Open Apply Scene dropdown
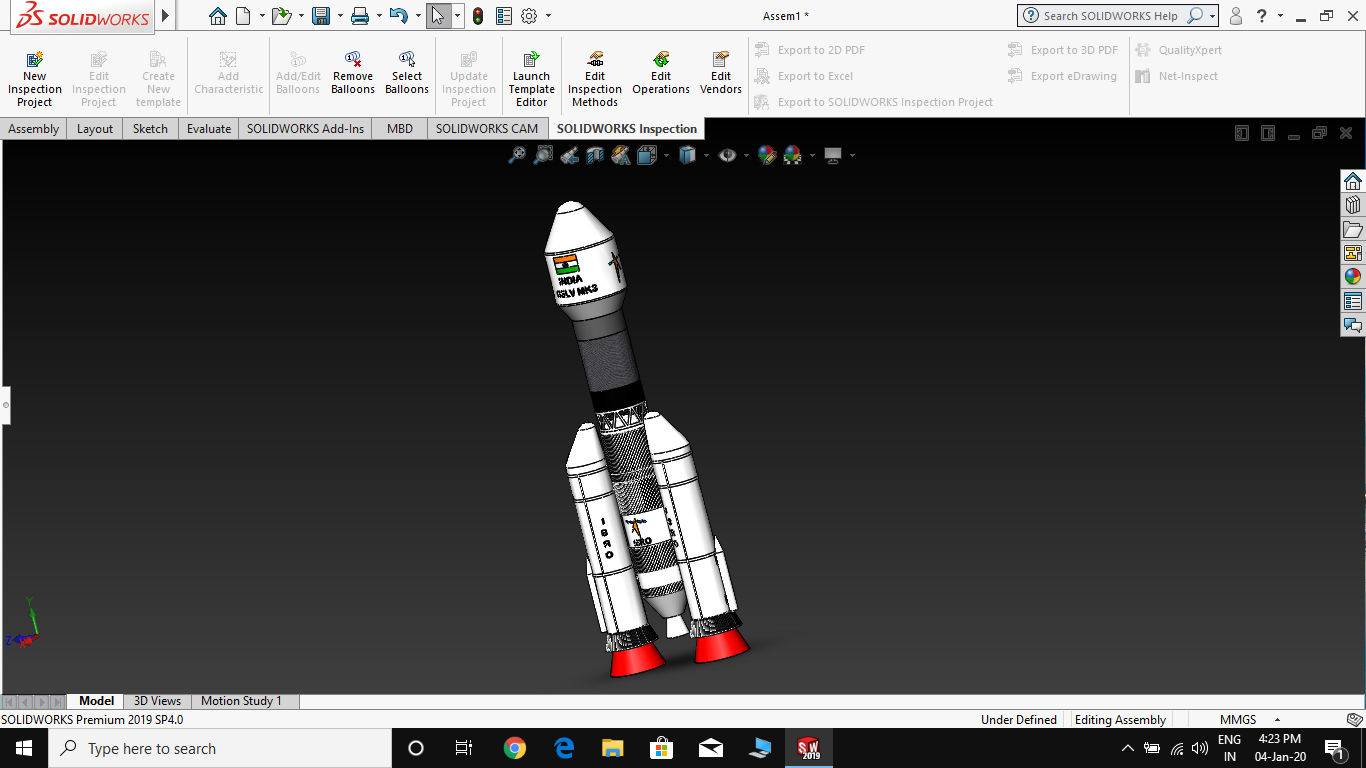1366x768 pixels. point(812,155)
